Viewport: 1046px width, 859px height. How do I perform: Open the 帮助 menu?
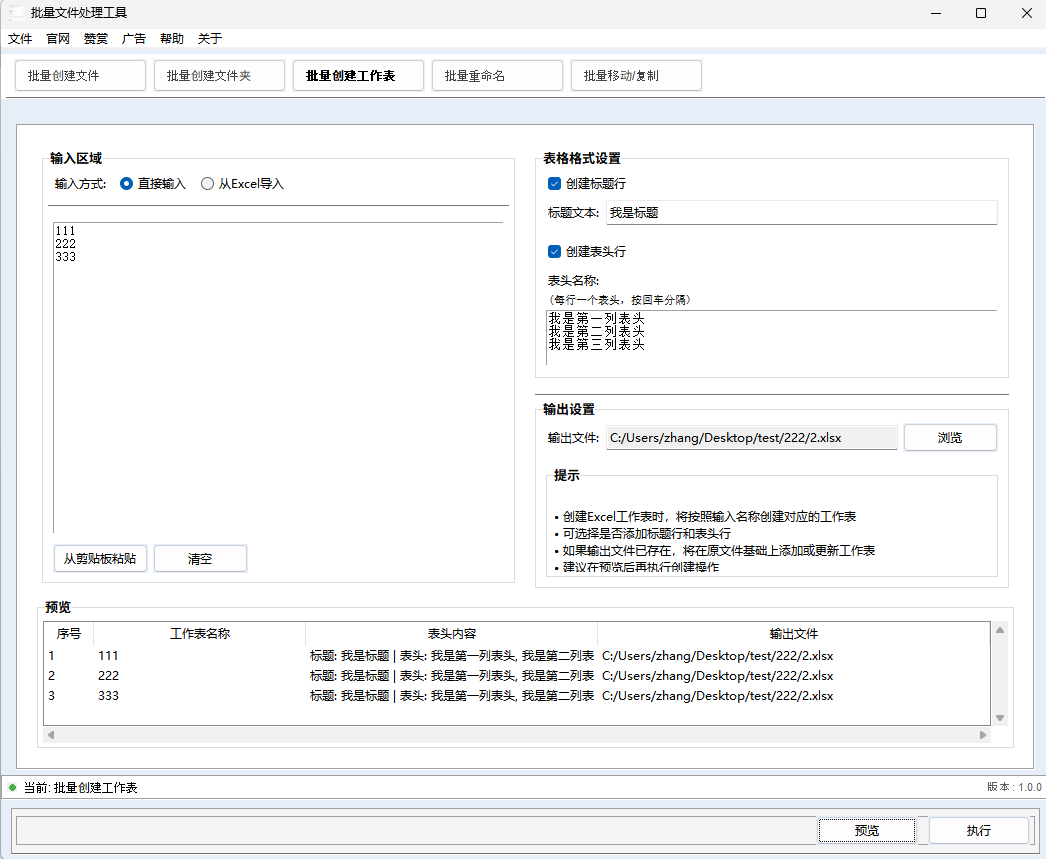pyautogui.click(x=170, y=38)
